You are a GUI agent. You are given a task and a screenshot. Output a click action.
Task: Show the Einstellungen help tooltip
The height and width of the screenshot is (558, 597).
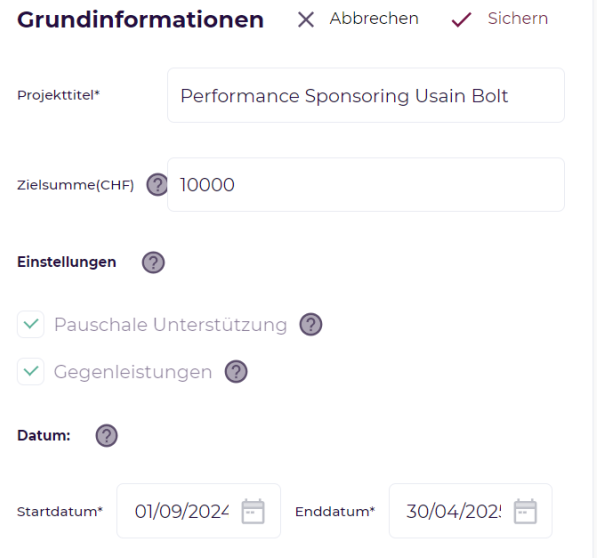[153, 262]
